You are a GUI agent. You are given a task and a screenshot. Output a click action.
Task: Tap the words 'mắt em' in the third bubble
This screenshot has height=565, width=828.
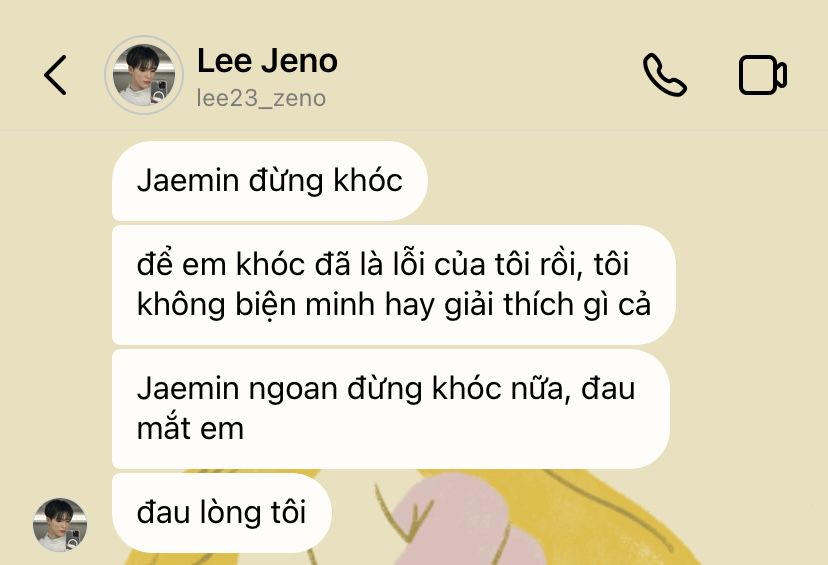pos(190,429)
